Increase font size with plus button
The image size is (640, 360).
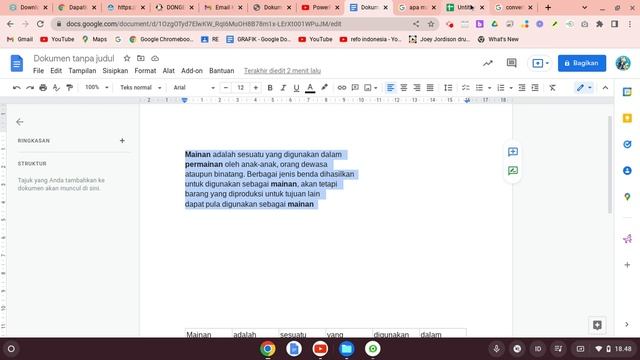coord(256,87)
